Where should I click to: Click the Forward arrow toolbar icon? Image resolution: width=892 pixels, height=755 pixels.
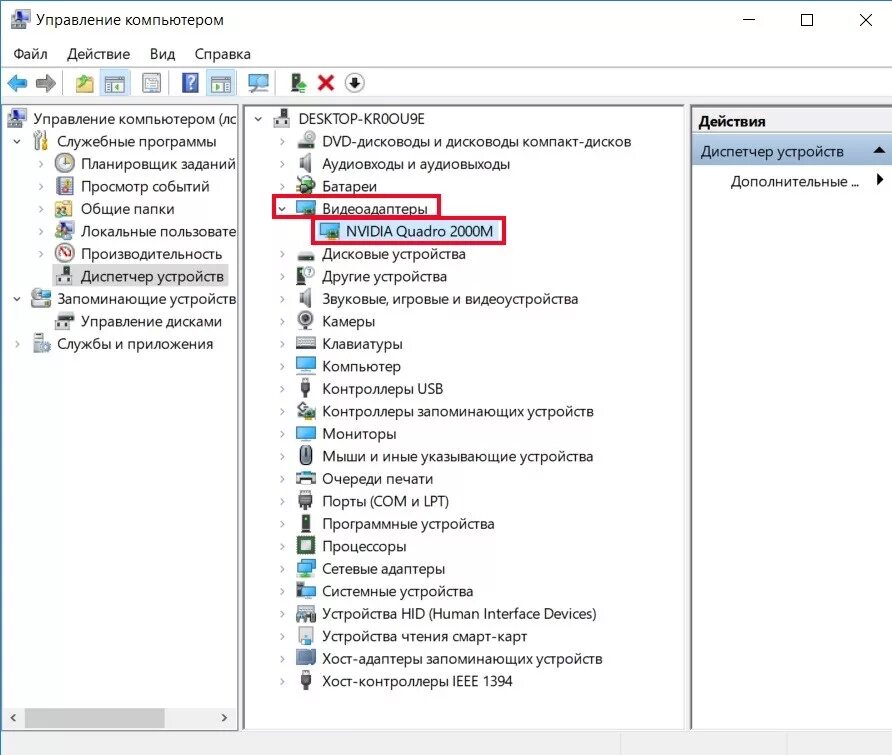[46, 83]
